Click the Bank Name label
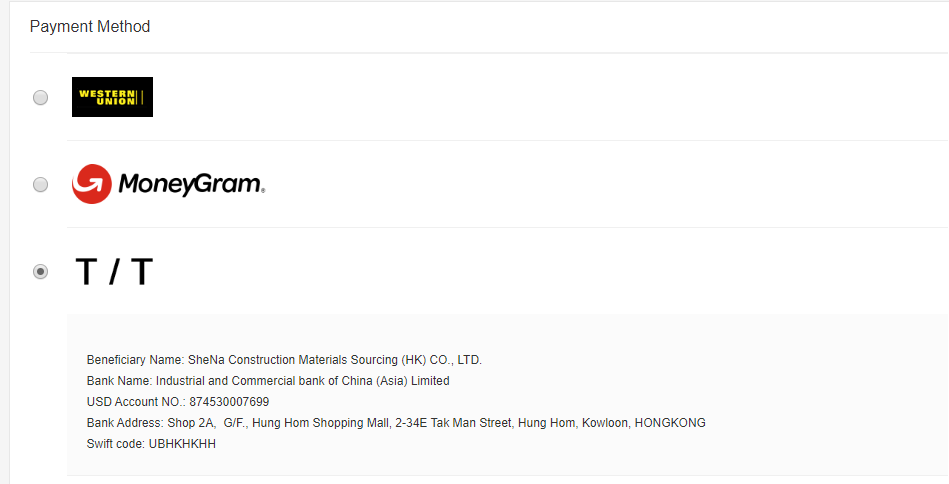Image resolution: width=949 pixels, height=484 pixels. [119, 381]
